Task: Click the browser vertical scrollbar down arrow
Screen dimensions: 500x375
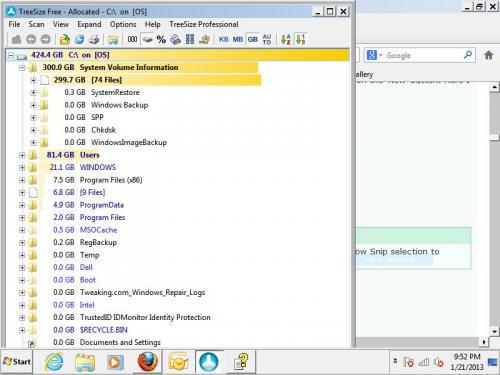Action: pos(494,332)
